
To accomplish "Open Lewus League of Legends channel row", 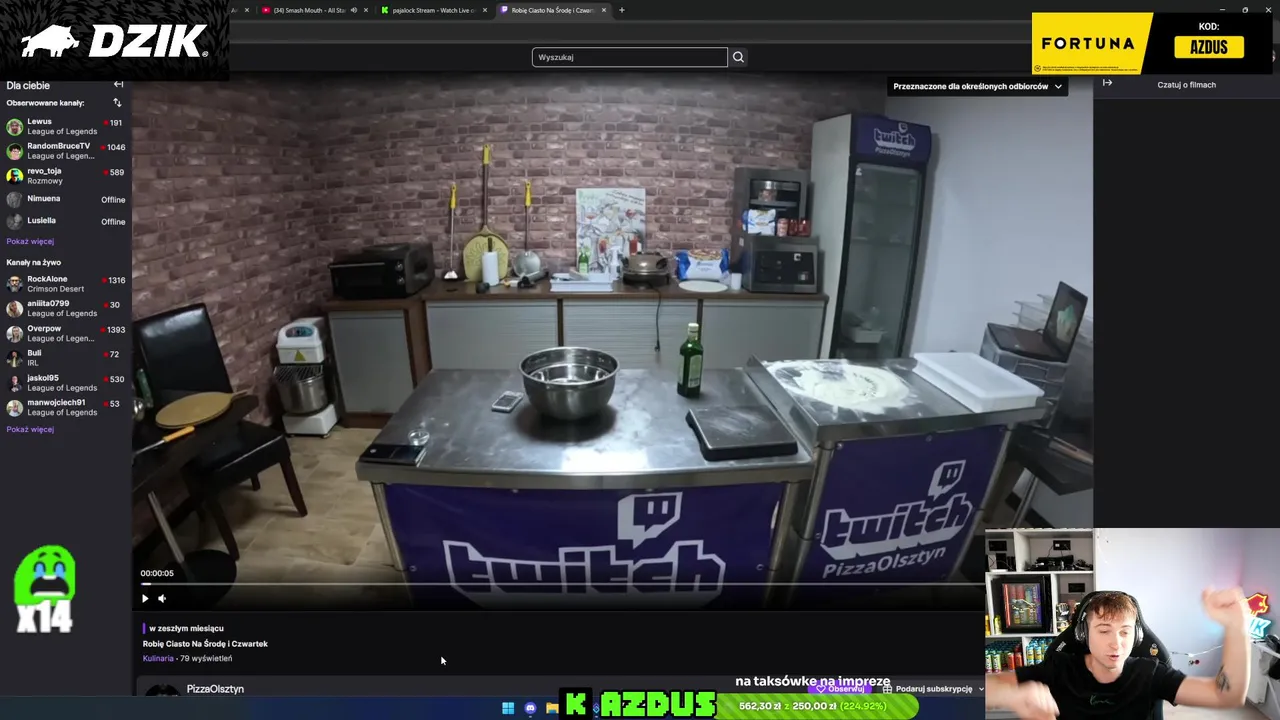I will coord(65,127).
